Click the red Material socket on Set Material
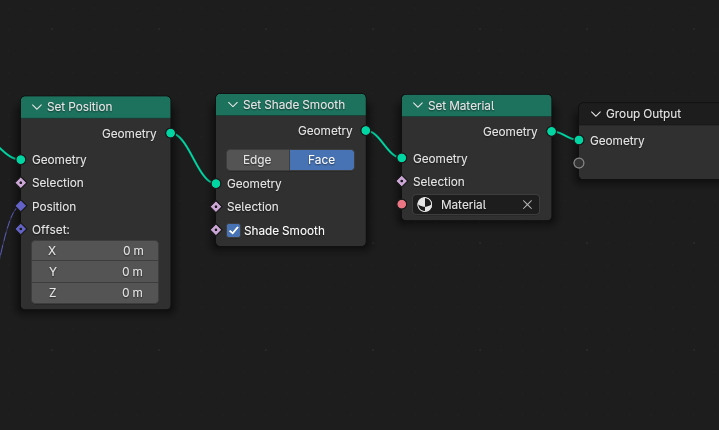This screenshot has height=430, width=719. point(402,204)
